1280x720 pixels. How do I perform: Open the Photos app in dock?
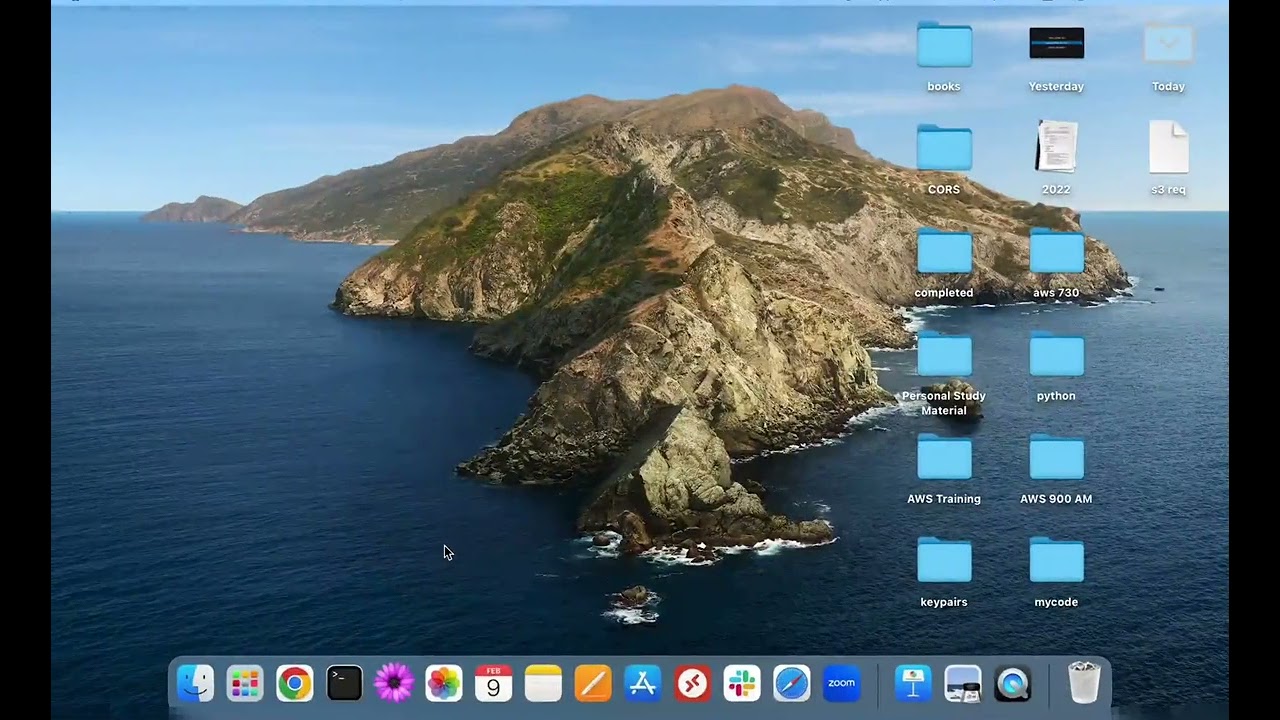(x=443, y=684)
